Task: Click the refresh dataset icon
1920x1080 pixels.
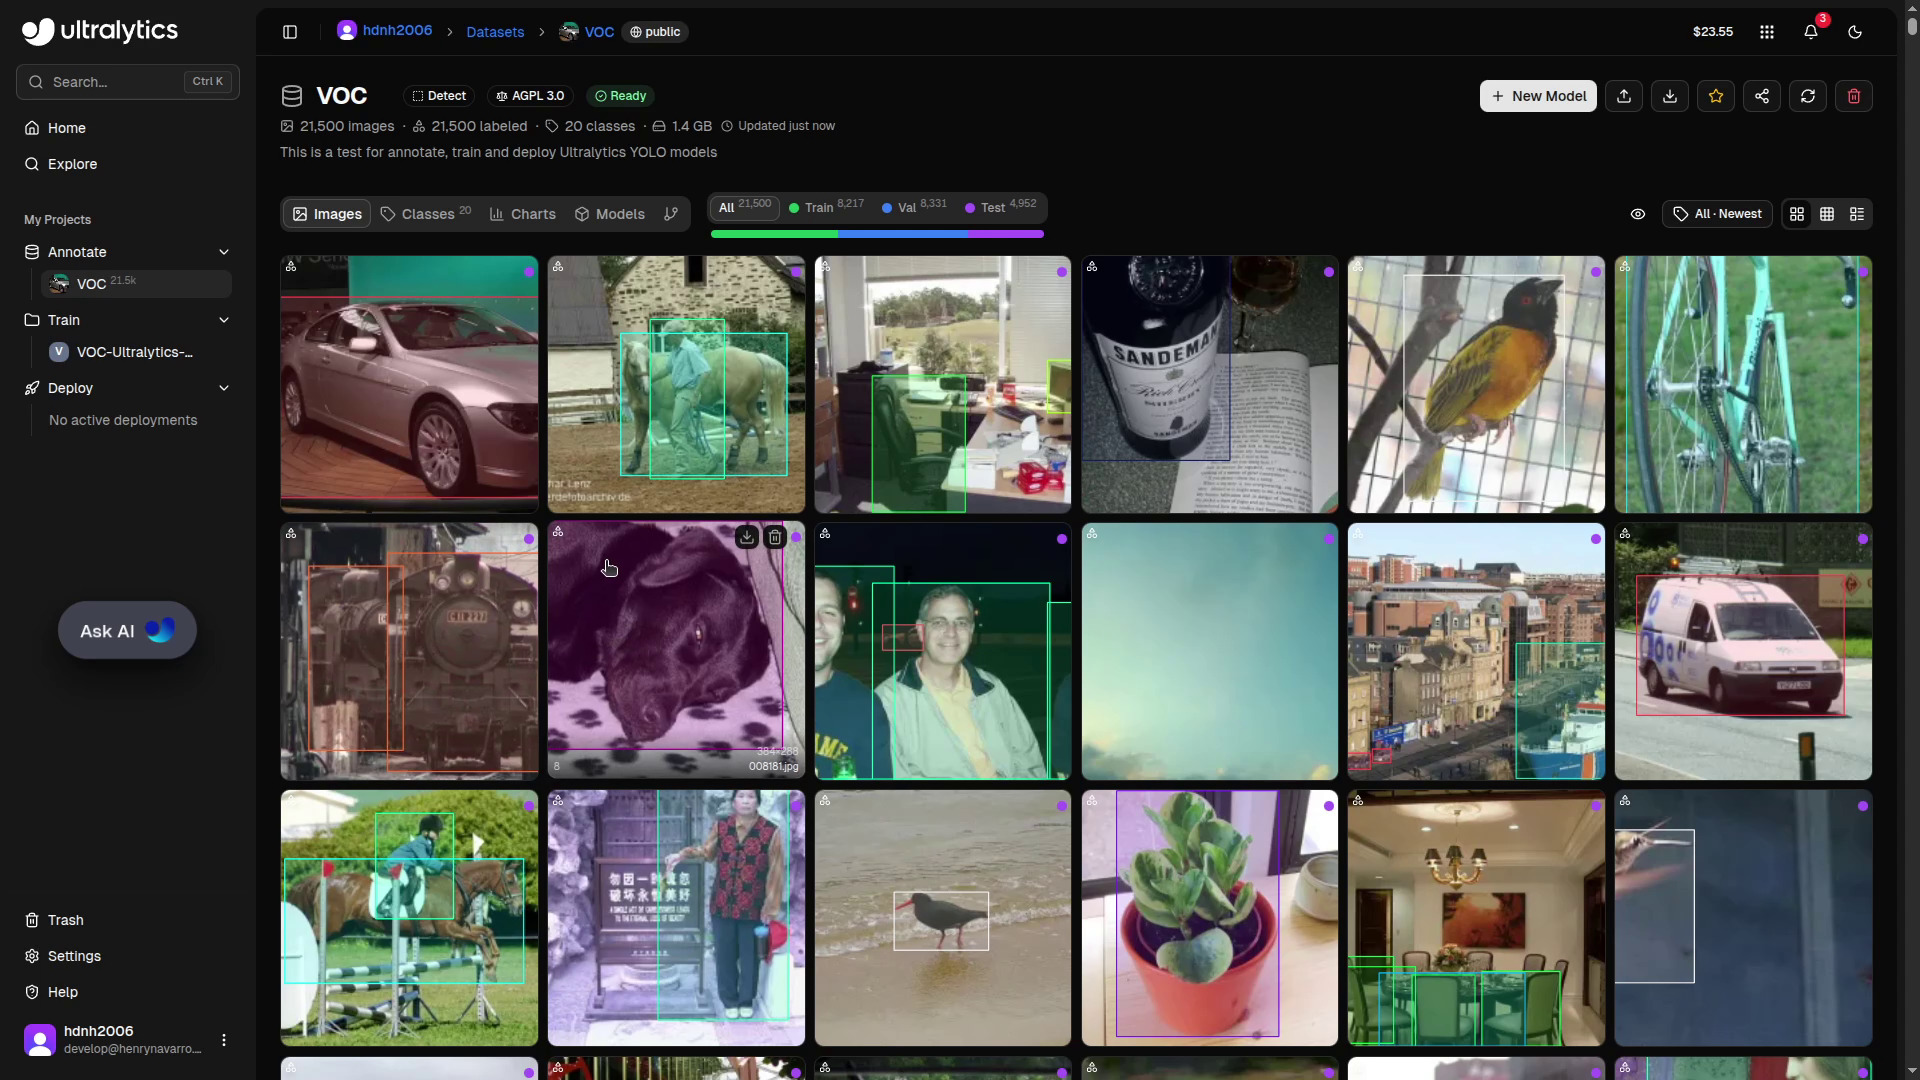Action: tap(1808, 96)
